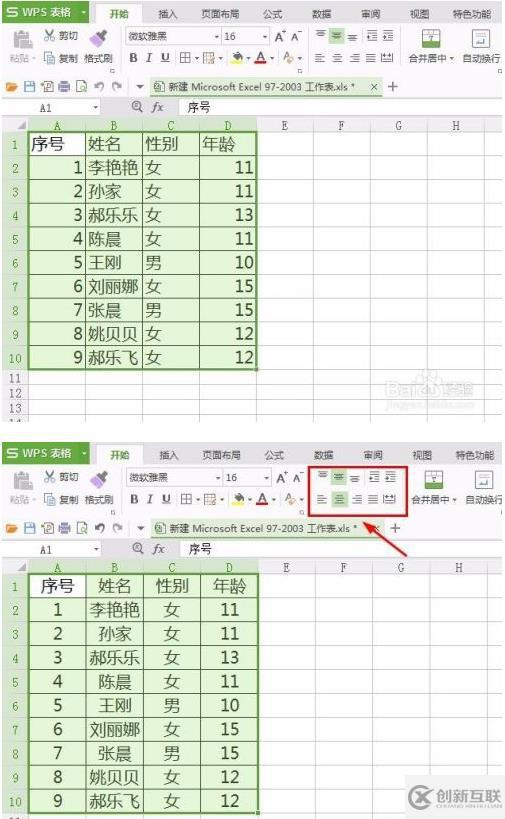Open Page Layout tab in upper window

click(220, 14)
